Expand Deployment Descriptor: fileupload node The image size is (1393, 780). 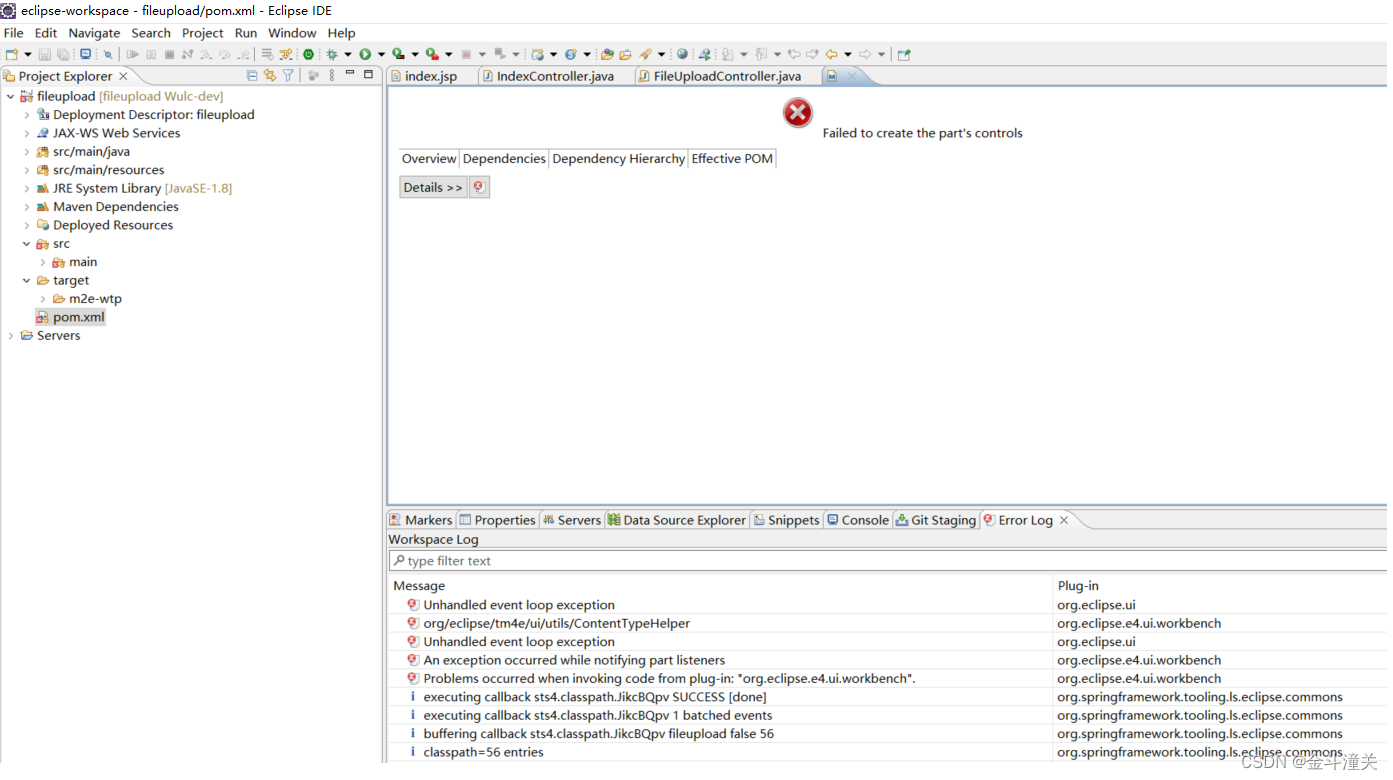[27, 115]
